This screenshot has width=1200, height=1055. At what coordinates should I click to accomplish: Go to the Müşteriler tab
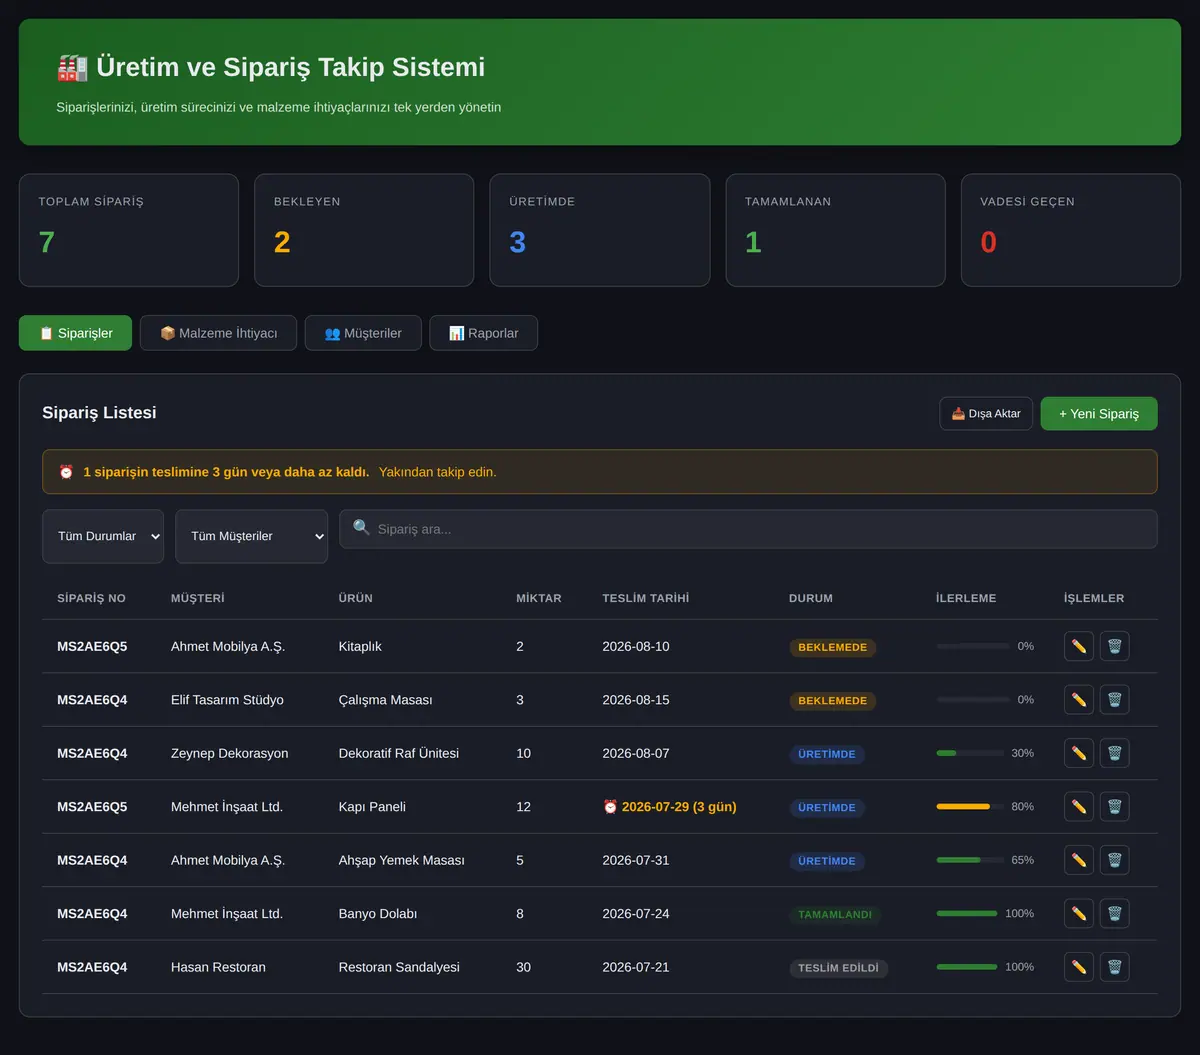click(x=363, y=333)
